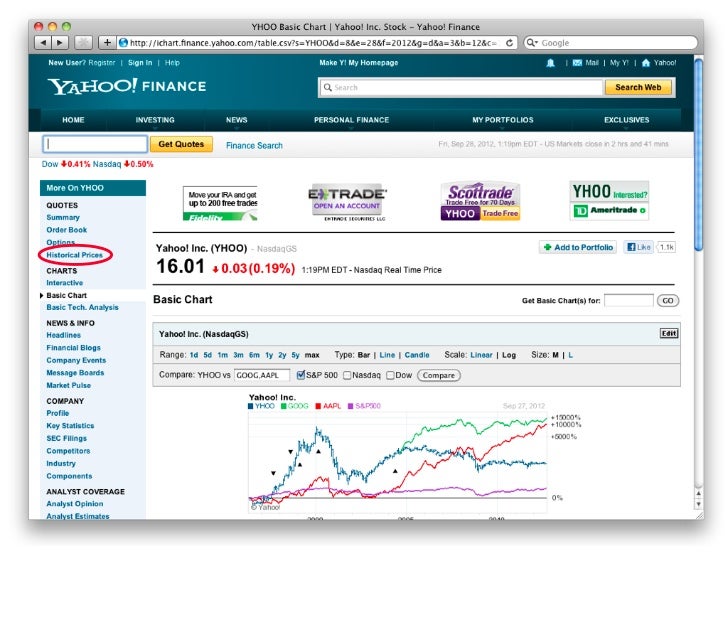Image resolution: width=728 pixels, height=636 pixels.
Task: Open the Order Book link
Action: [66, 230]
